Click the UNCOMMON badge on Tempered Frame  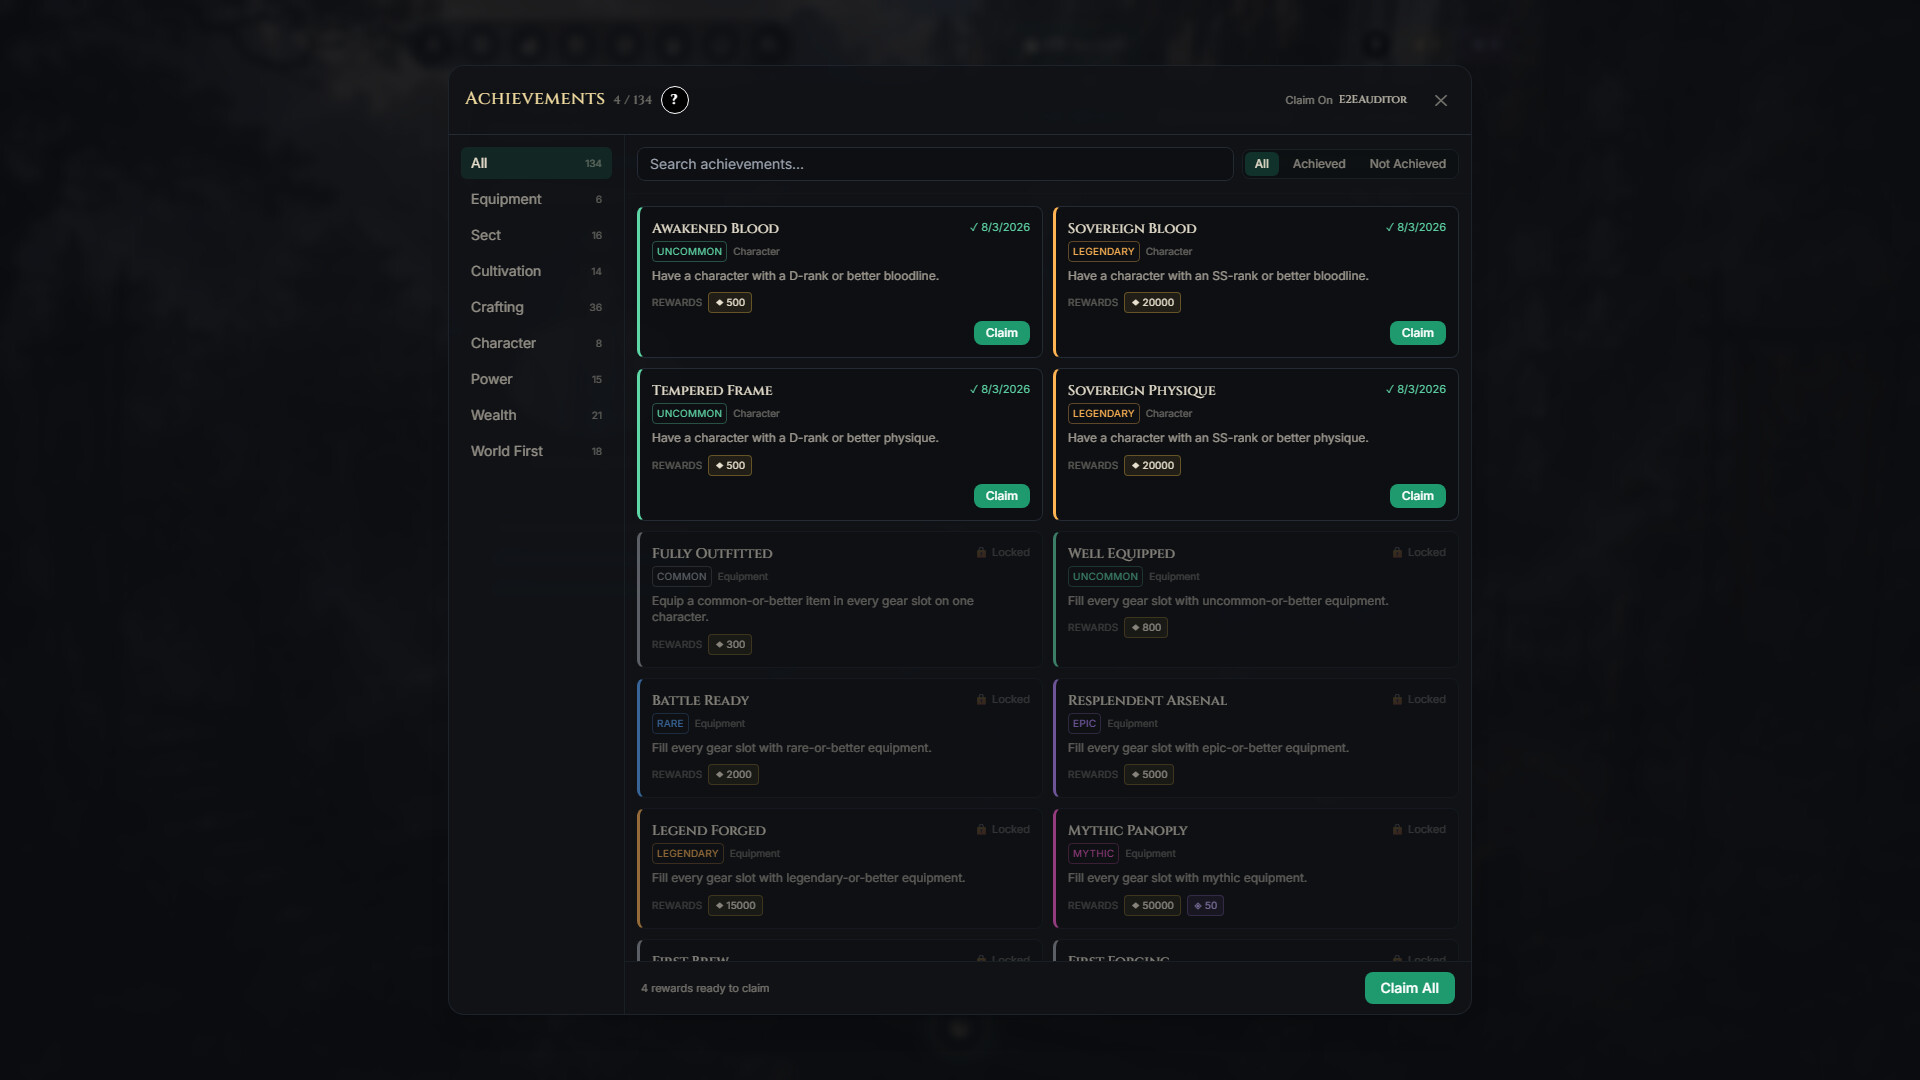[689, 414]
